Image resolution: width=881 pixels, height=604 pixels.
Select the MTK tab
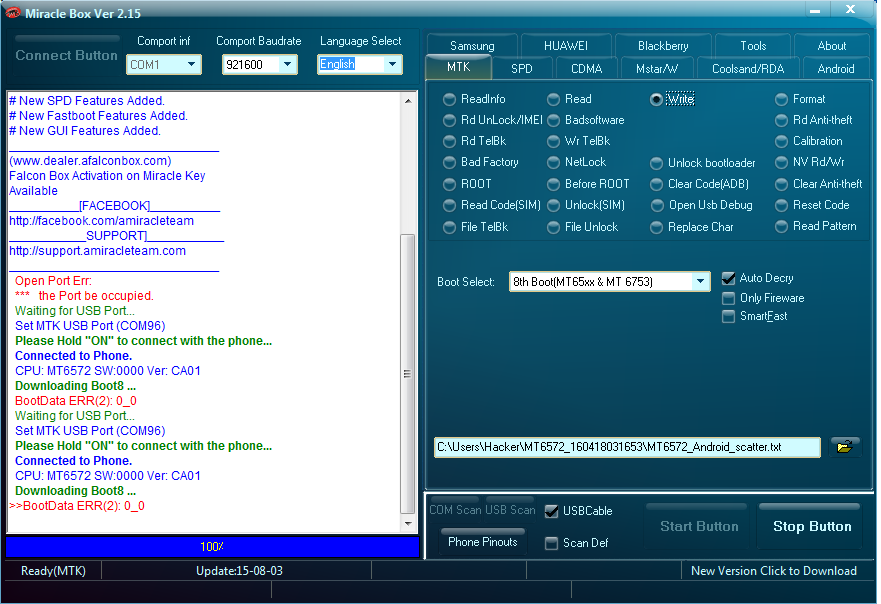pyautogui.click(x=458, y=67)
